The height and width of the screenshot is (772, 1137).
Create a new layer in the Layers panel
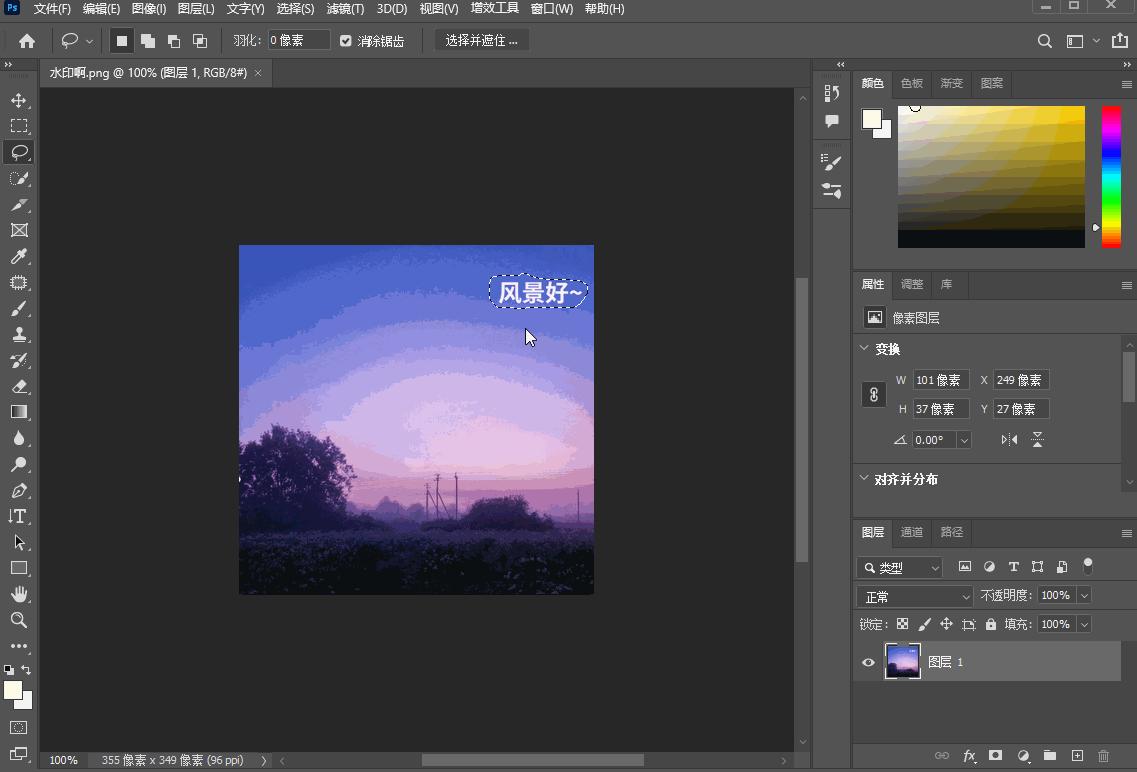click(1077, 756)
